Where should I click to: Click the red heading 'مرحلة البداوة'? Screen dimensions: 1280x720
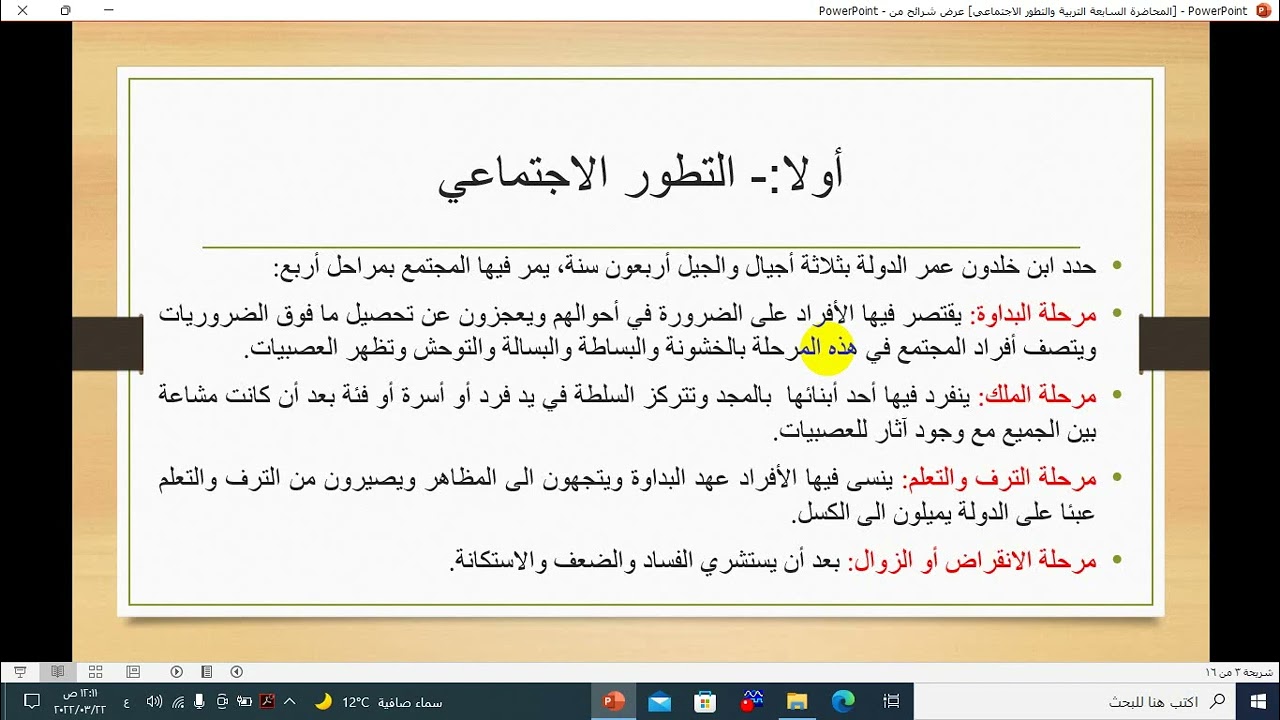1037,315
